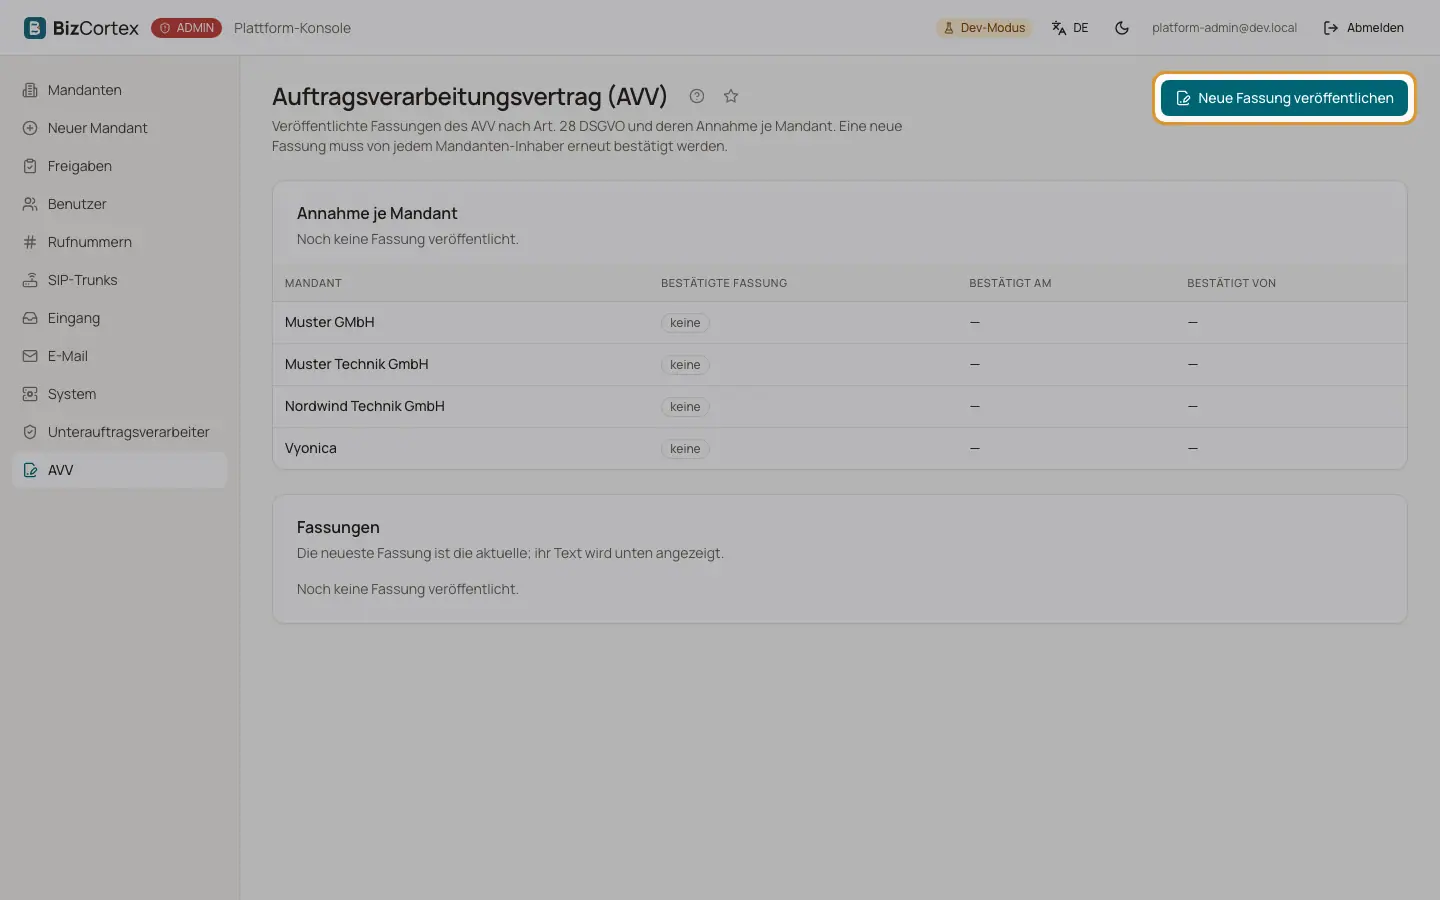Log out via Abmelden
This screenshot has width=1440, height=900.
pyautogui.click(x=1364, y=28)
